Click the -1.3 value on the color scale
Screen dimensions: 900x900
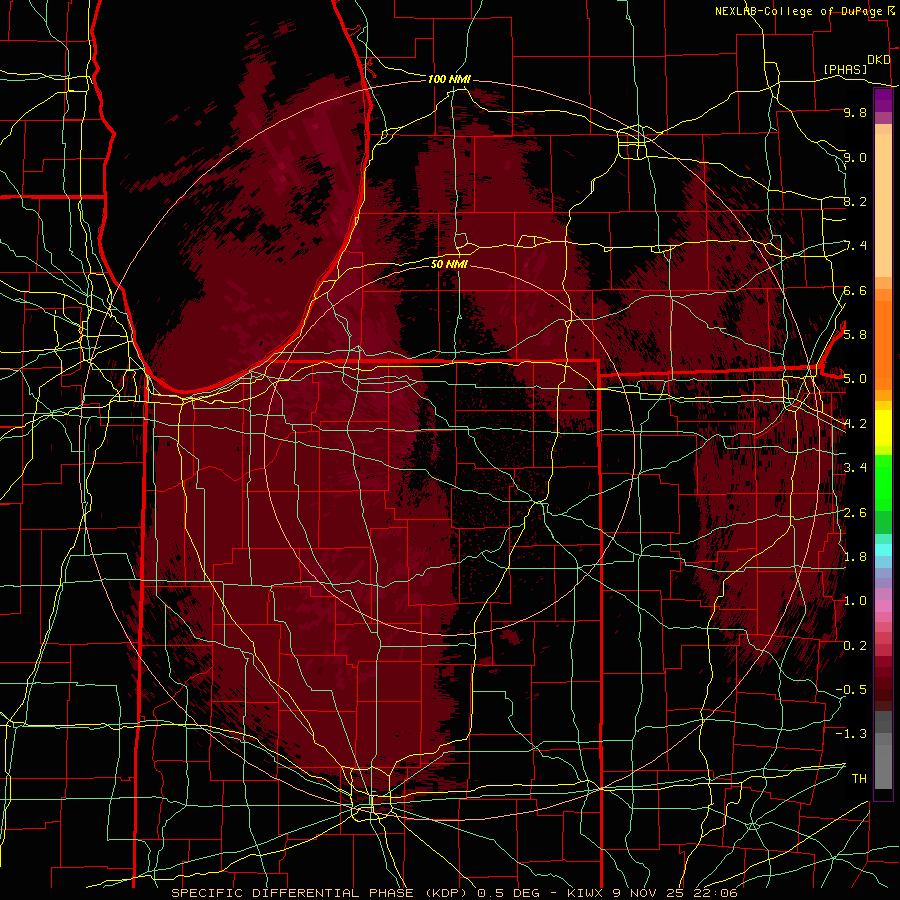point(851,734)
